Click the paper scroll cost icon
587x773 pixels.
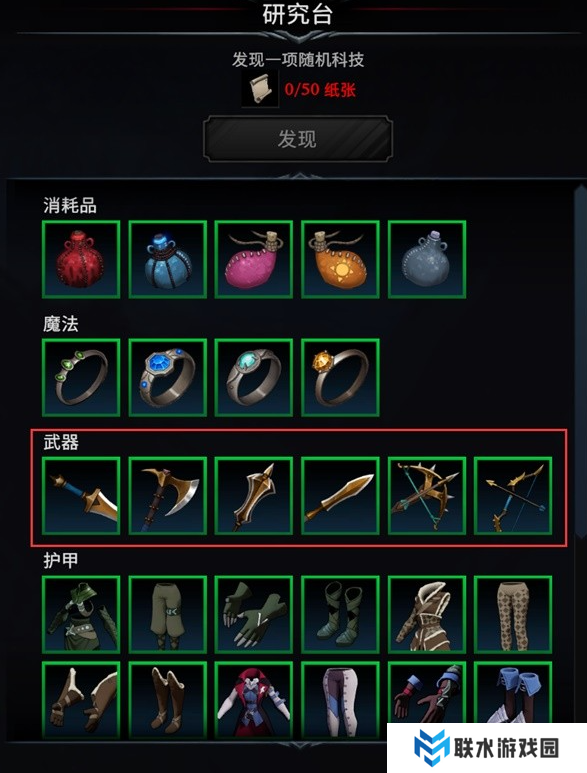260,89
